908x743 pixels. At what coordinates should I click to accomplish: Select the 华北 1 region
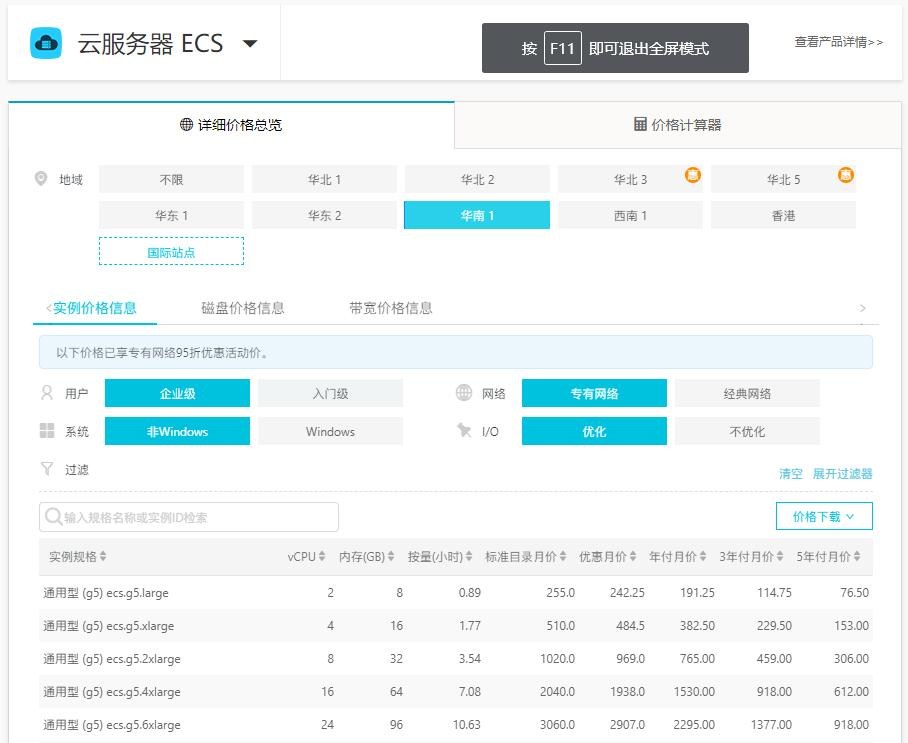pos(324,180)
